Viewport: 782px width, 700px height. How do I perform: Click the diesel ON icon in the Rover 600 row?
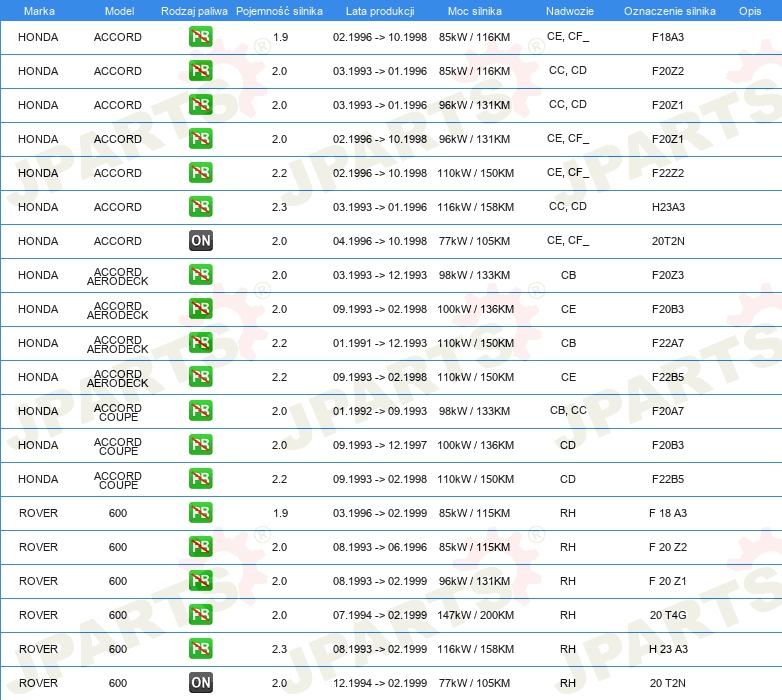(200, 683)
